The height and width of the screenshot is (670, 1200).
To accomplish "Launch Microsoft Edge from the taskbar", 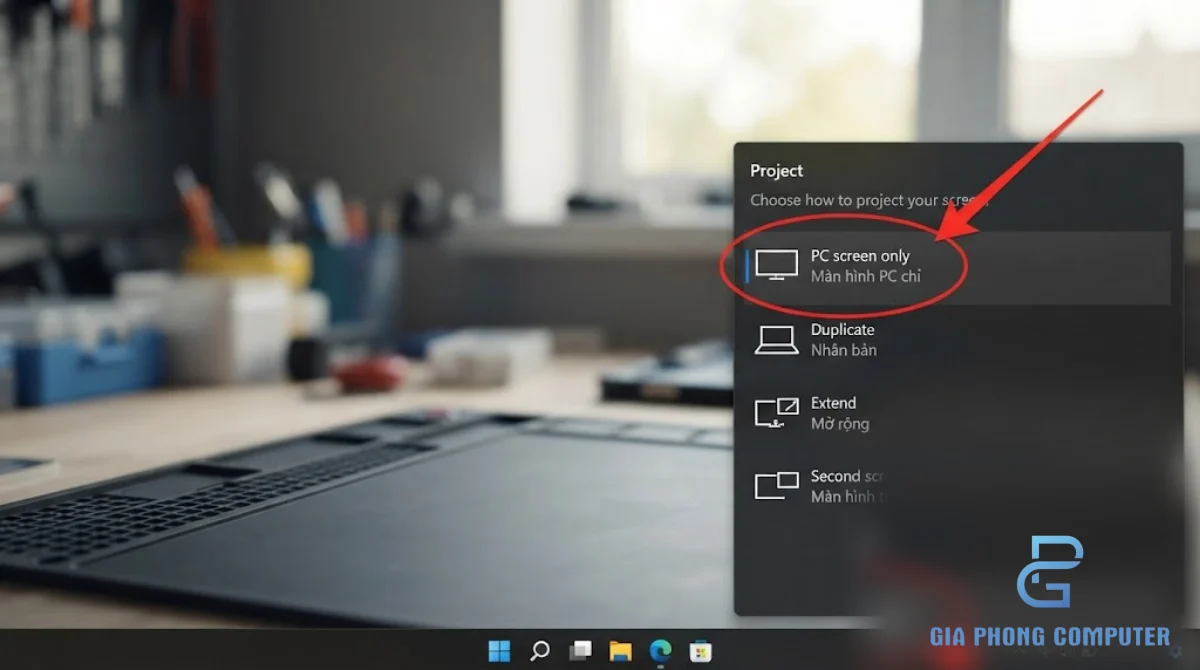I will click(x=661, y=651).
